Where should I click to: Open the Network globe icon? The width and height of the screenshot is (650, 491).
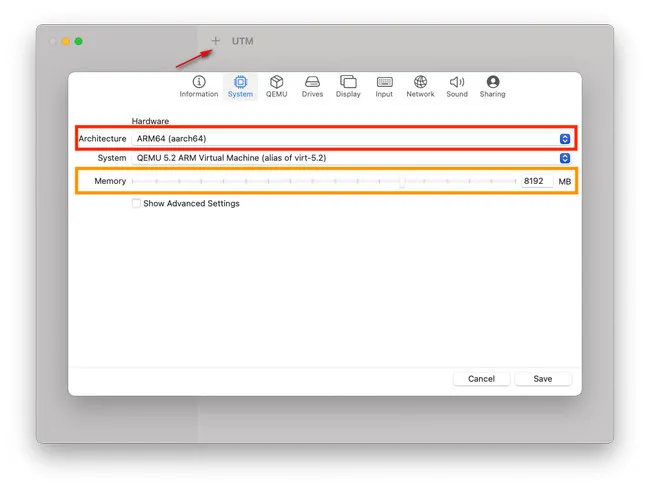(420, 82)
